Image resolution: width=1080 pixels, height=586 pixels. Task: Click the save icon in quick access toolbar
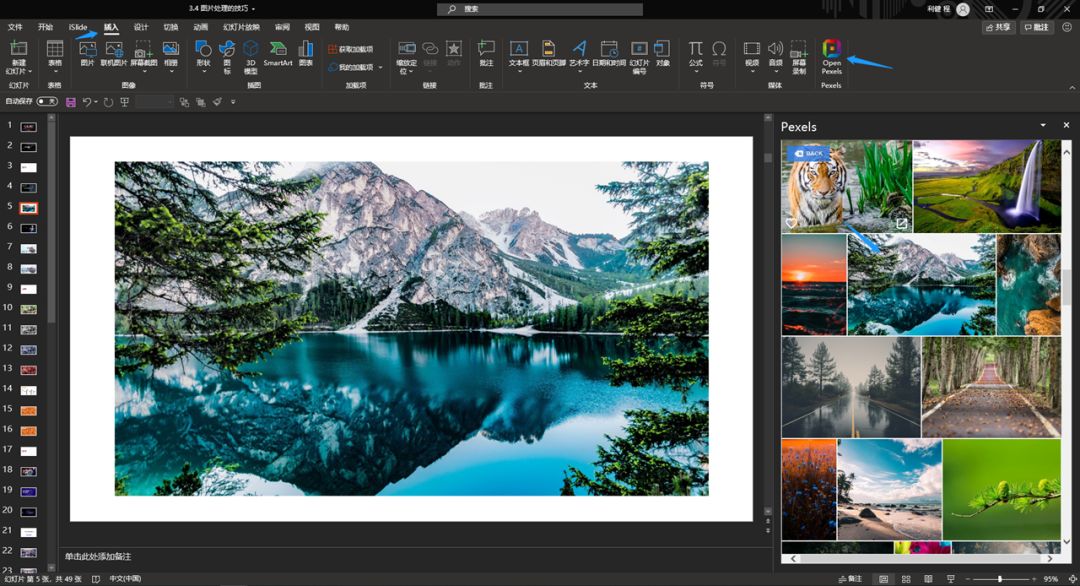[x=70, y=102]
